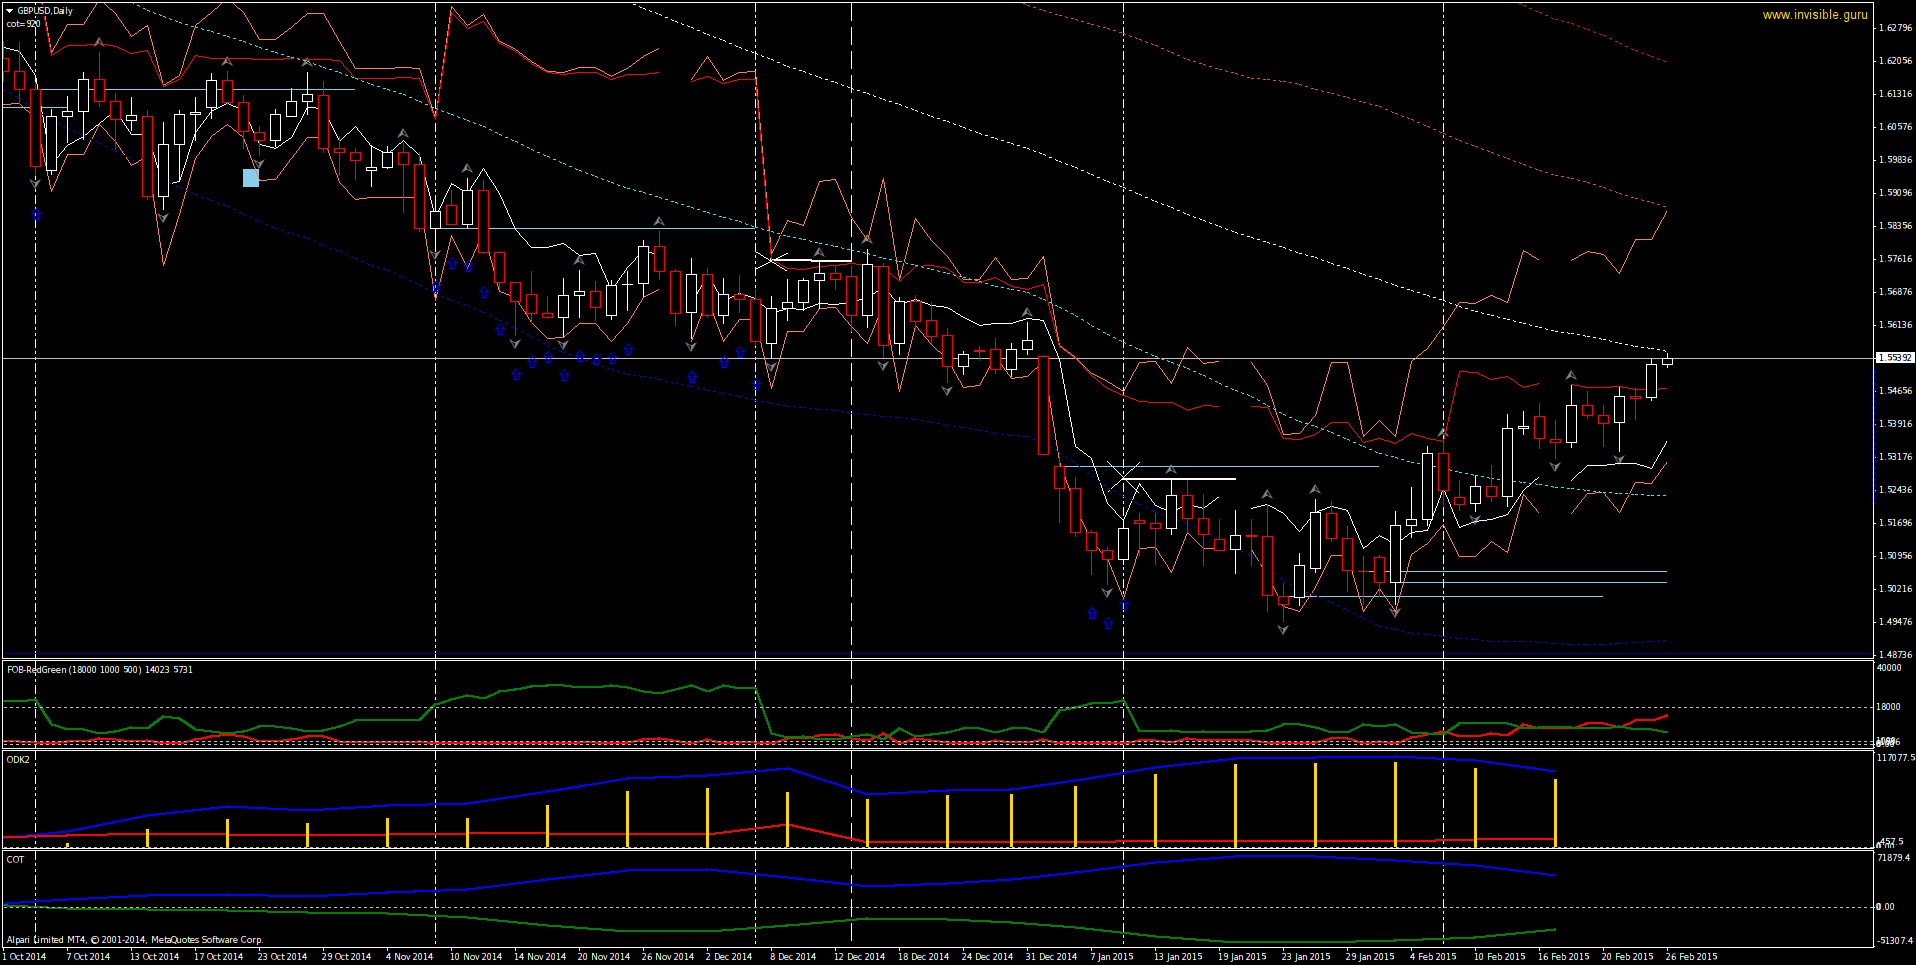Screen dimensions: 1916x965
Task: Click the COT indicator window label
Action: tap(15, 860)
